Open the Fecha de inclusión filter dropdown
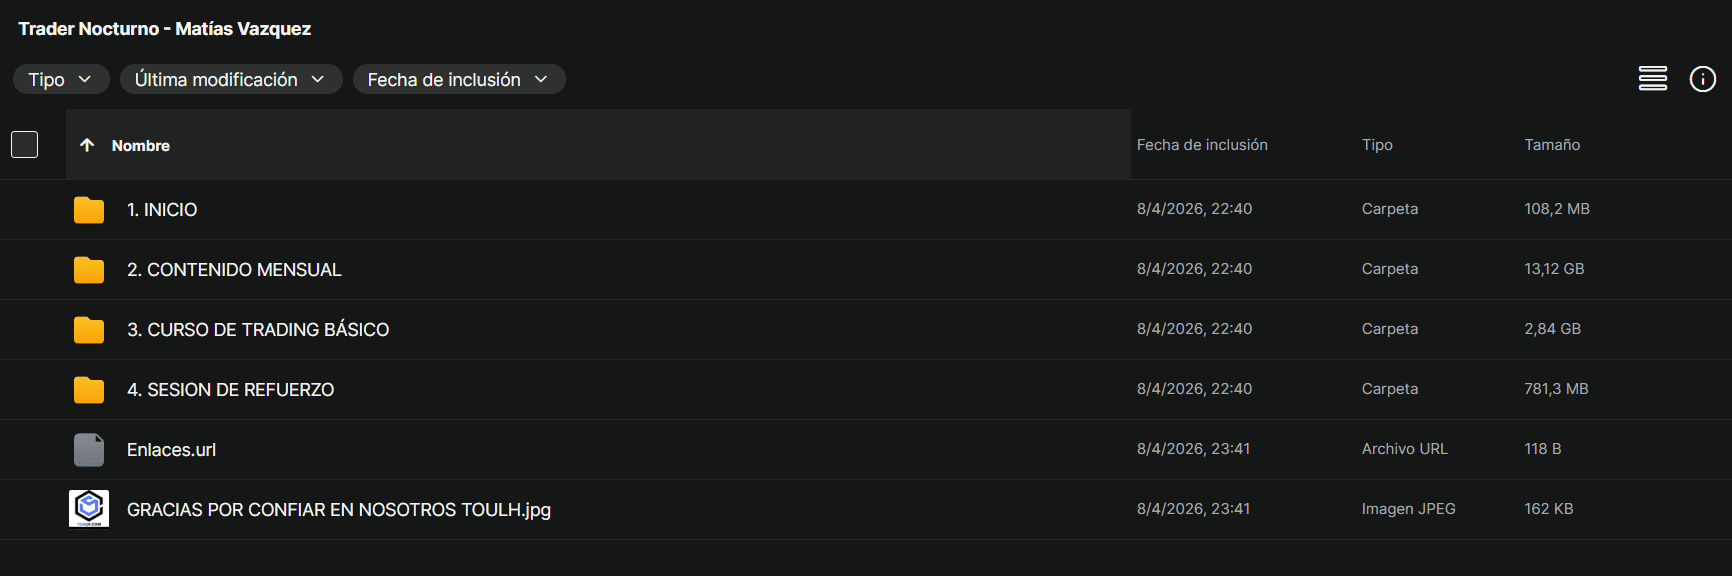 (x=458, y=79)
